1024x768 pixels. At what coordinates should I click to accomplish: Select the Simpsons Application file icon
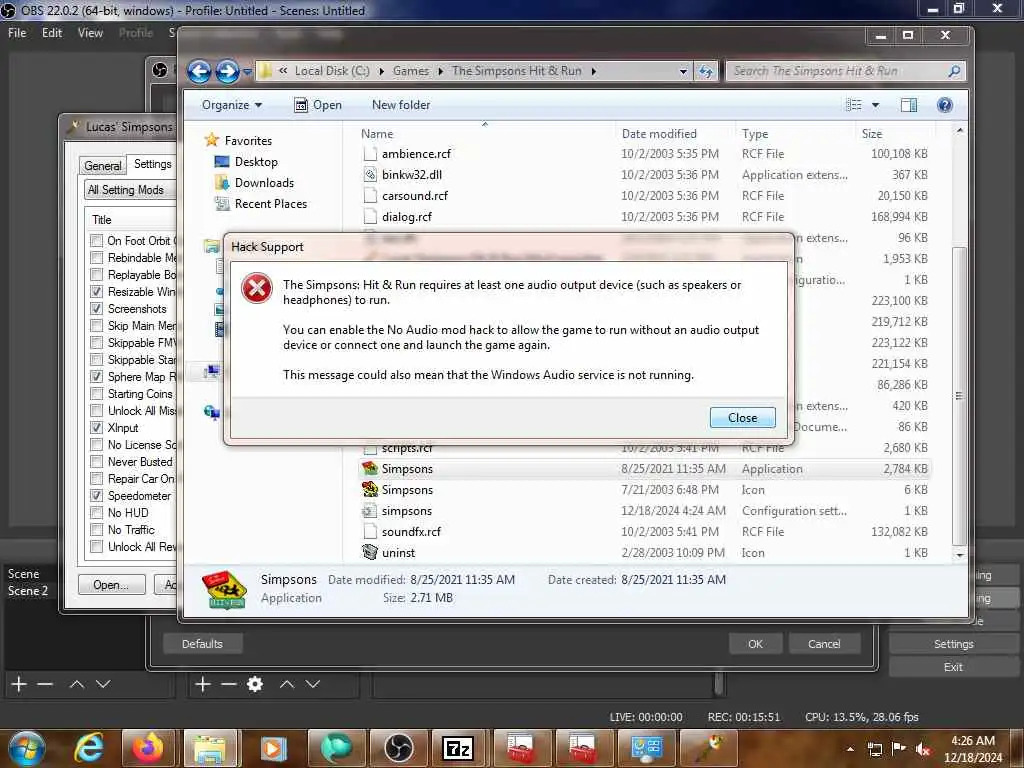pyautogui.click(x=370, y=468)
